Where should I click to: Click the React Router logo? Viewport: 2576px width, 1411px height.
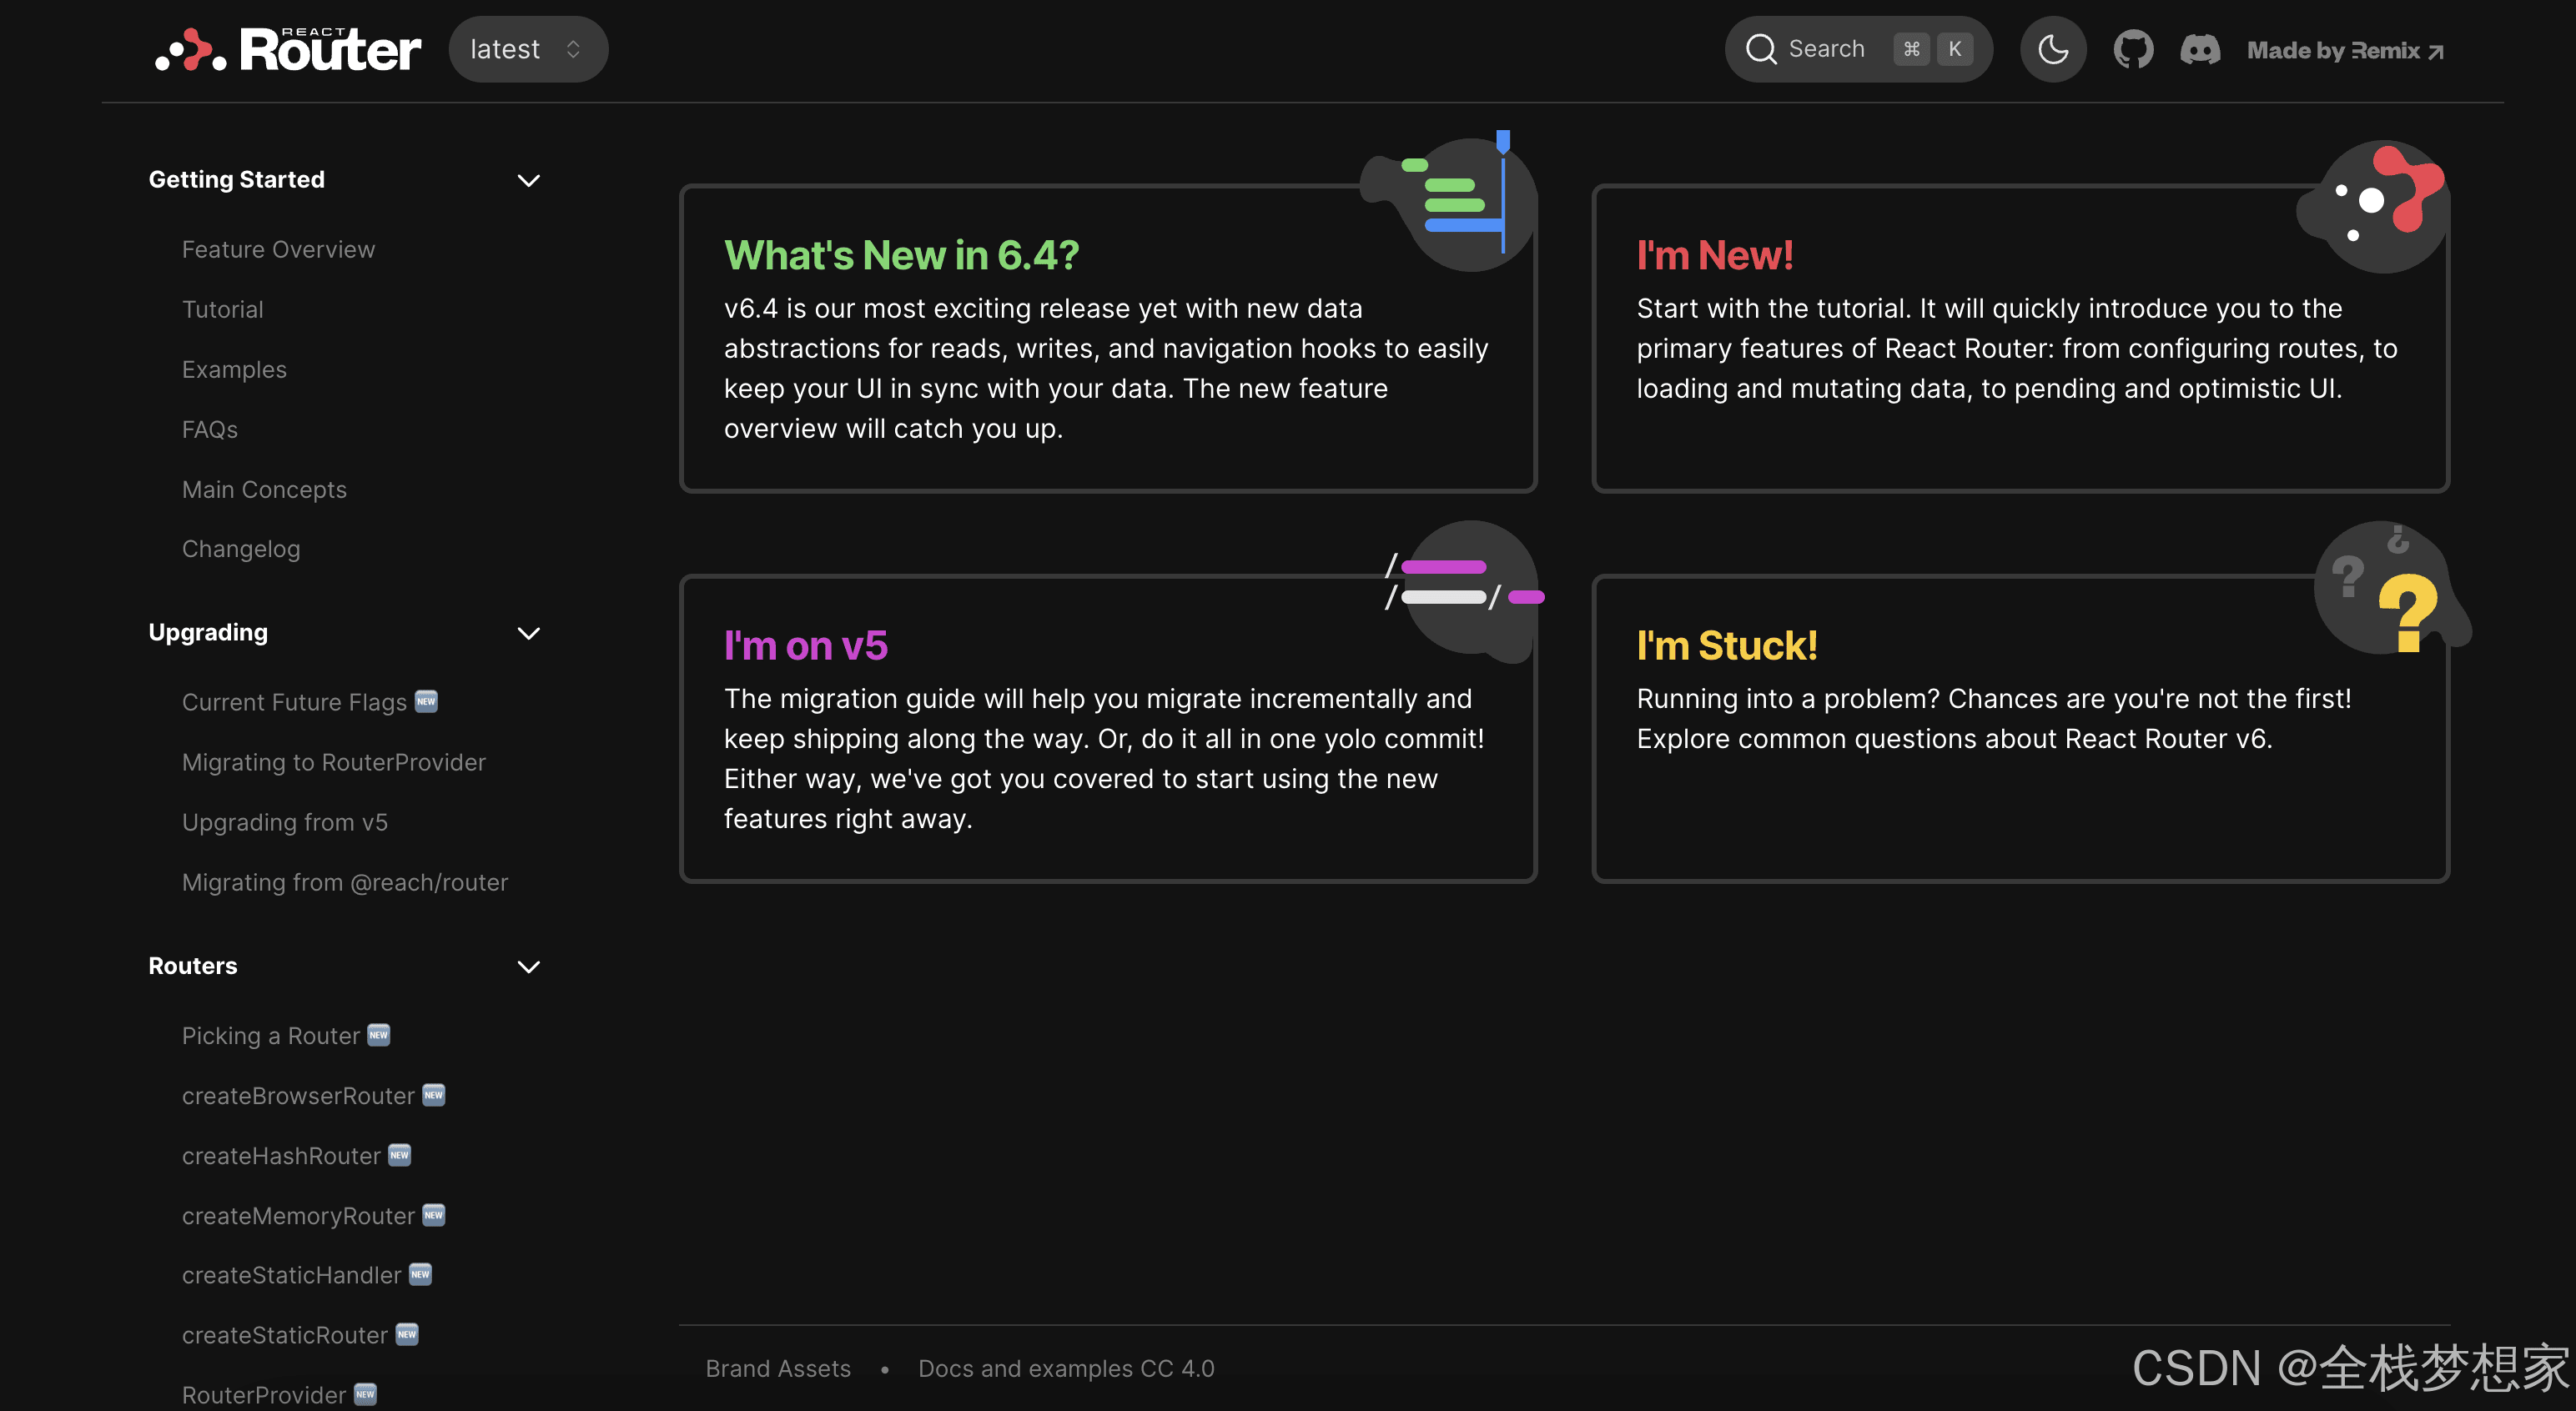coord(288,49)
